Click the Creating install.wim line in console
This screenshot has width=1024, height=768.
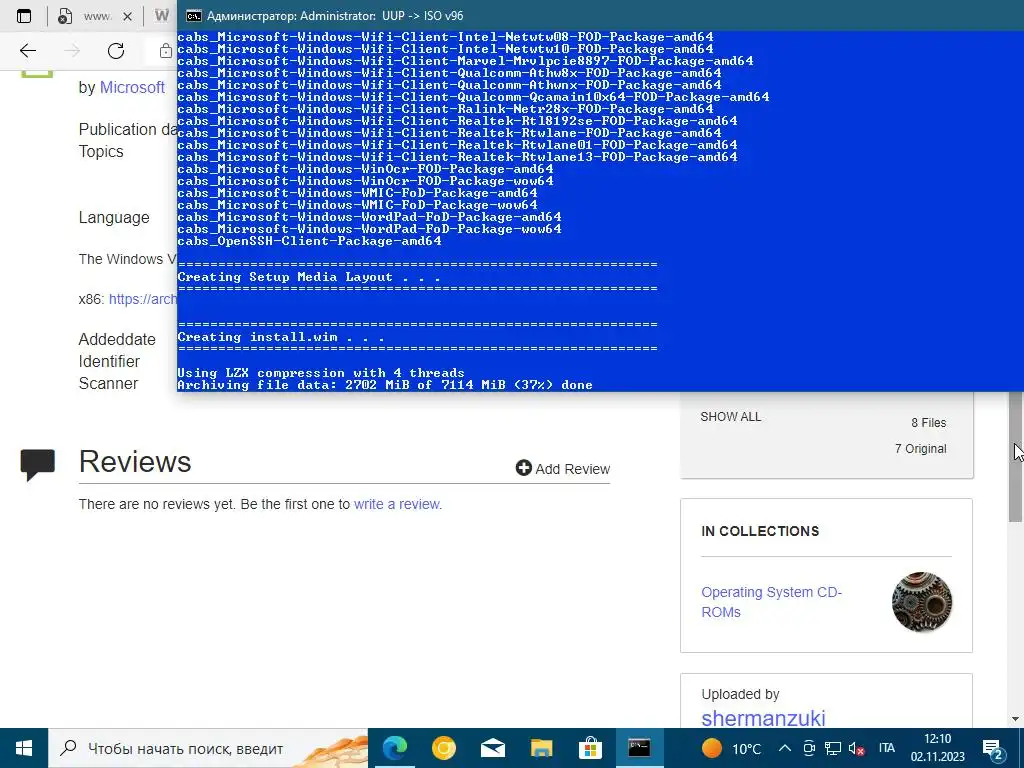point(281,337)
